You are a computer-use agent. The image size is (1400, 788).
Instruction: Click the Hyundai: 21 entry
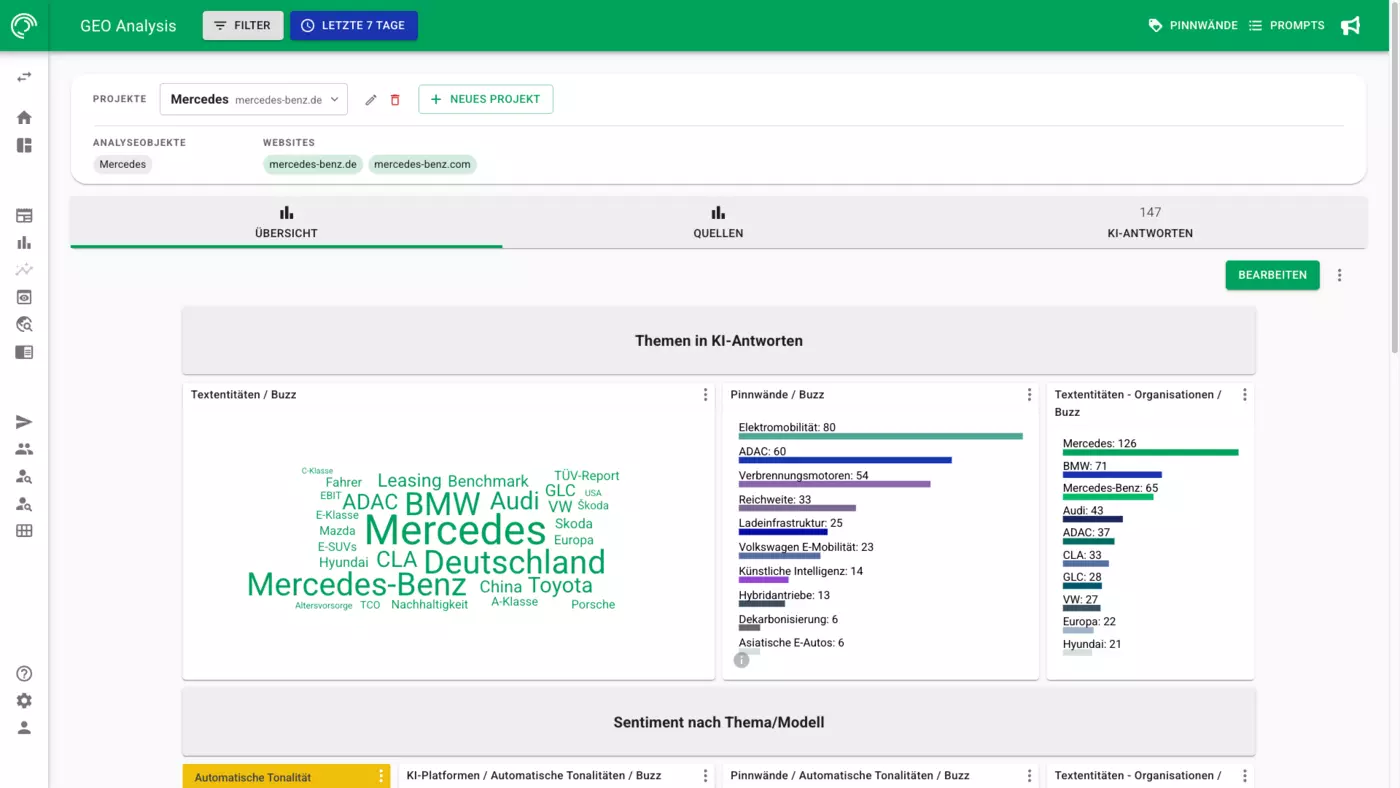(1092, 647)
